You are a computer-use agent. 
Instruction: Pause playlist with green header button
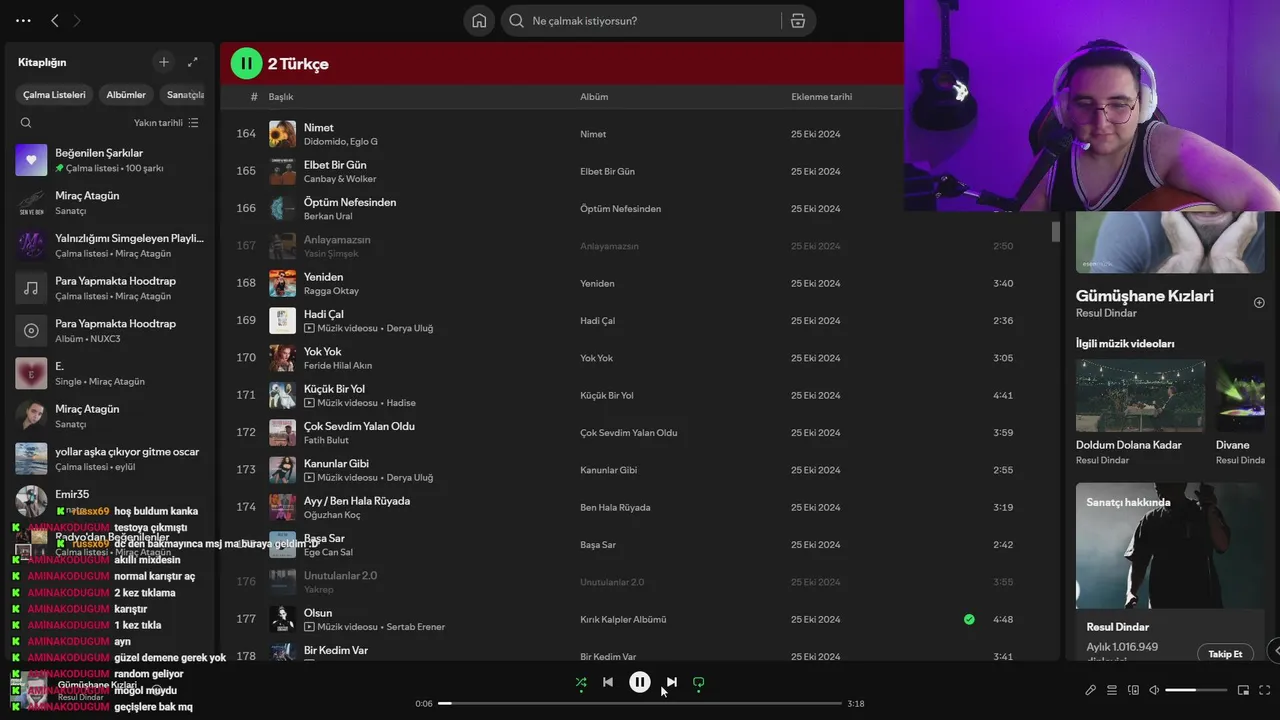click(246, 63)
